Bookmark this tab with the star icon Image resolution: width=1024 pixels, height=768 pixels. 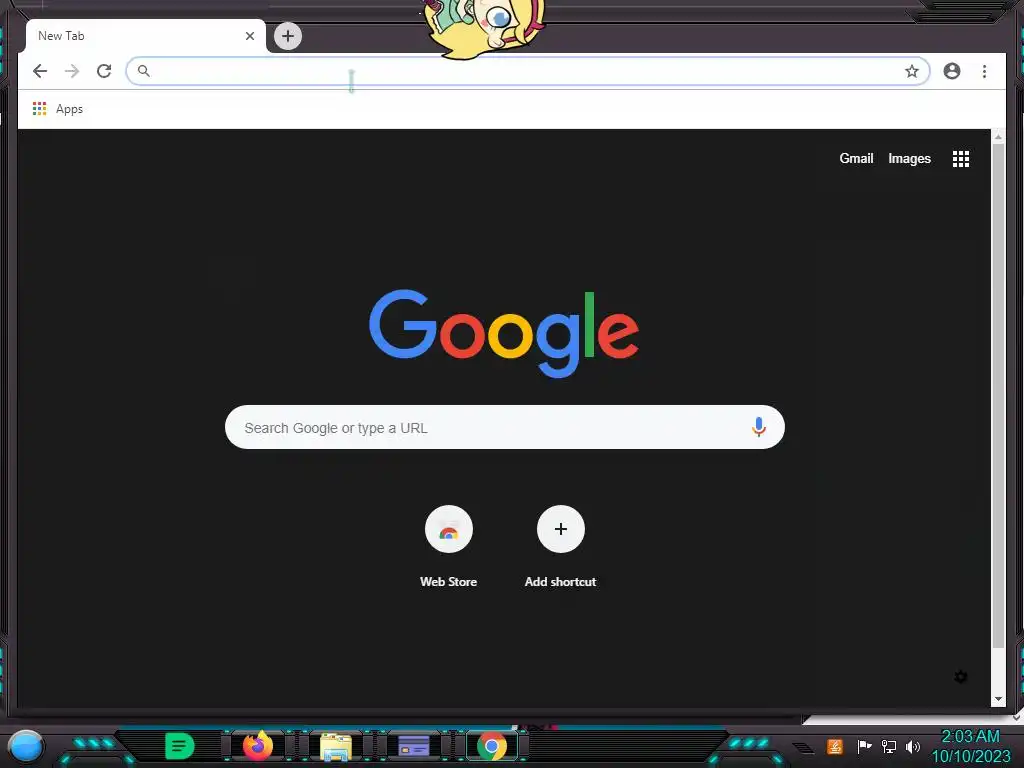[912, 71]
